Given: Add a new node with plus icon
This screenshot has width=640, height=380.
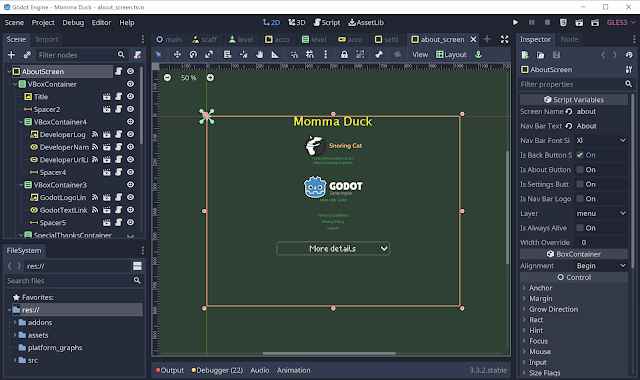Looking at the screenshot, I should click(x=11, y=55).
